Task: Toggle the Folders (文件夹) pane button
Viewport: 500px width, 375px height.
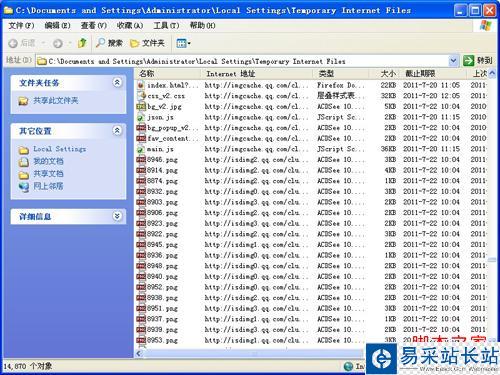Action: tap(147, 43)
